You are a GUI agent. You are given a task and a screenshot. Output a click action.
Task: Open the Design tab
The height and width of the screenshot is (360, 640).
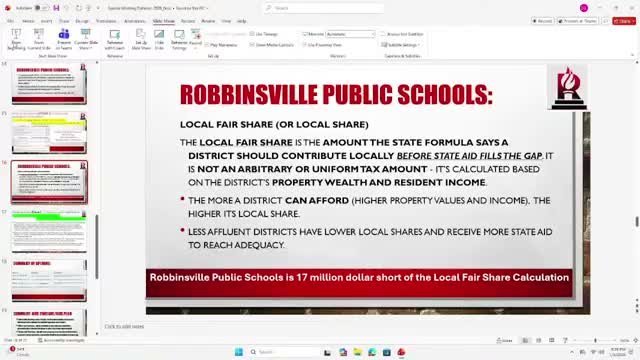82,21
